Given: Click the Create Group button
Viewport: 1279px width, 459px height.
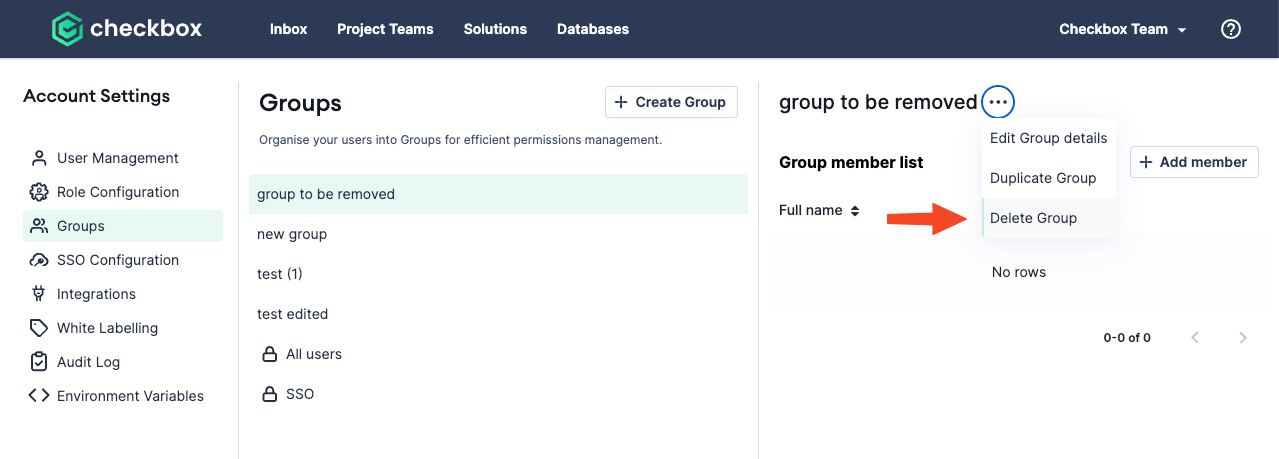Looking at the screenshot, I should 672,102.
